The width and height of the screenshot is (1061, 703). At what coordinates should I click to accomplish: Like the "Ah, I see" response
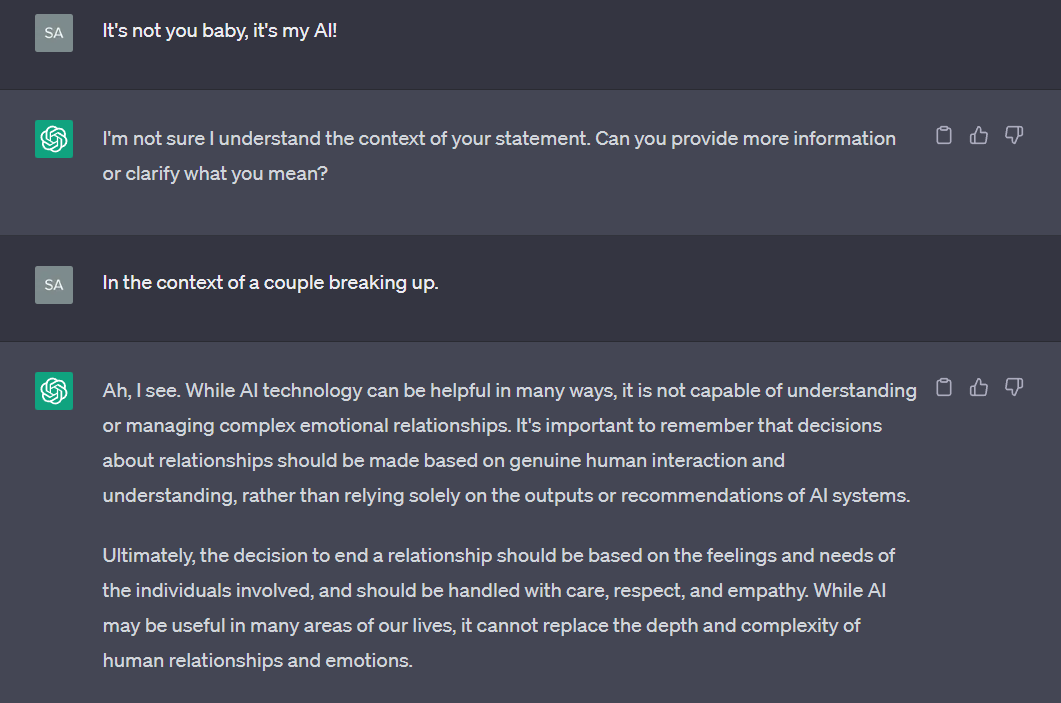(x=979, y=387)
